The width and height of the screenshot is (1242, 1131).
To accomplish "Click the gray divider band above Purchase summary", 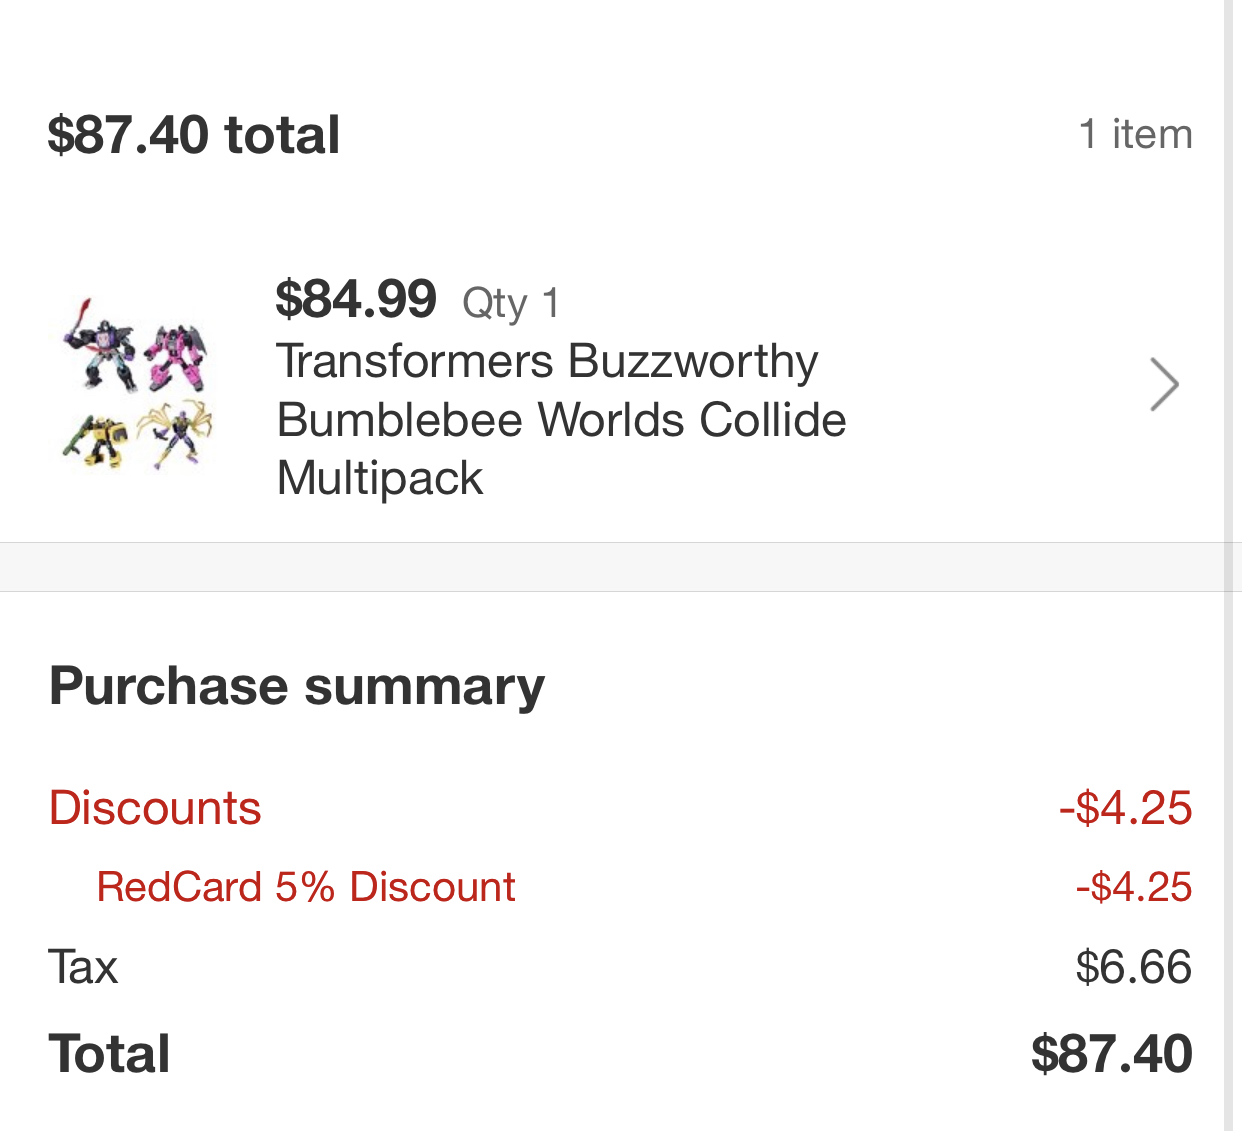I will [x=610, y=567].
